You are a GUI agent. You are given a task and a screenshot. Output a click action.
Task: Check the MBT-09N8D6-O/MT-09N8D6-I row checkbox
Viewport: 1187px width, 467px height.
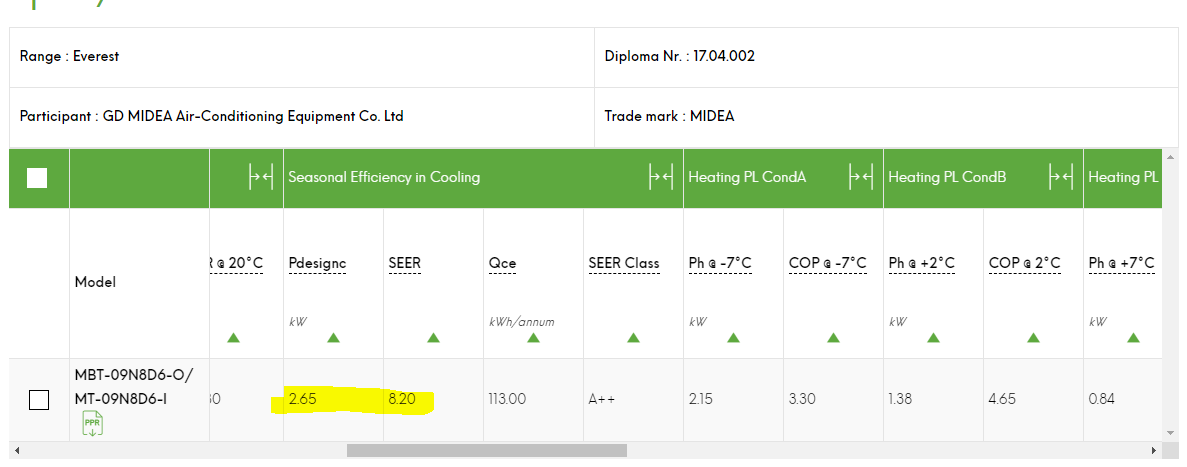(39, 400)
